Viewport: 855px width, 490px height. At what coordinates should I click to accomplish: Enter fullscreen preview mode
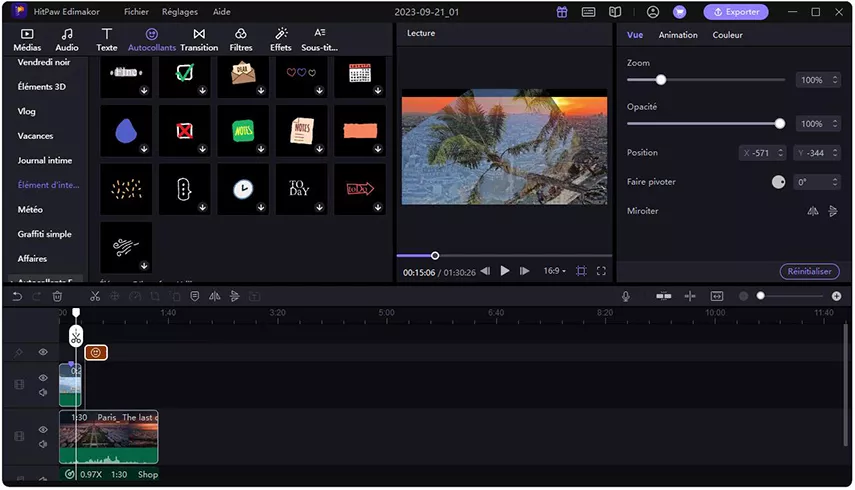pyautogui.click(x=601, y=271)
